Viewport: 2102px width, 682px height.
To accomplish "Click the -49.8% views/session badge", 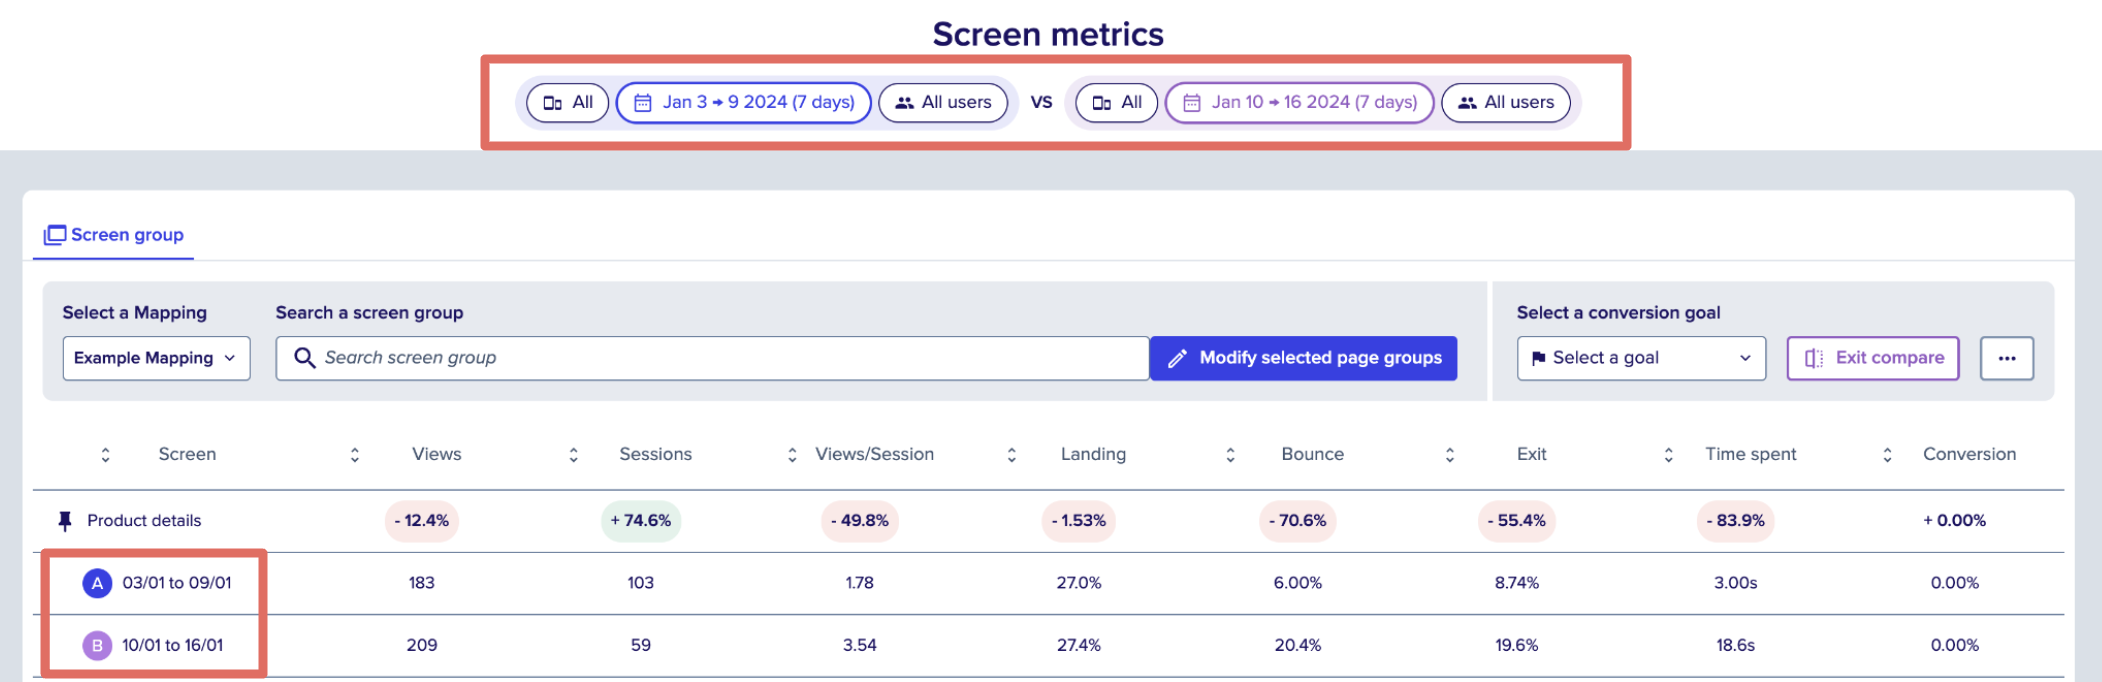I will [x=860, y=521].
